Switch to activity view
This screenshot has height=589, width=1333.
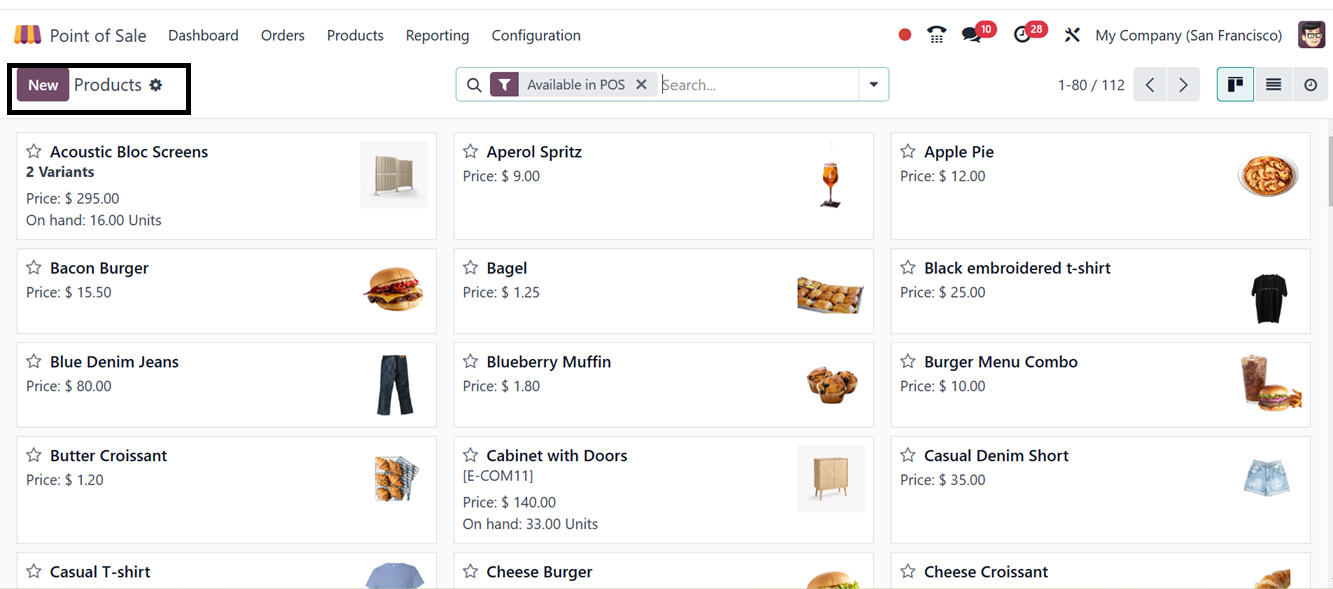(1310, 85)
